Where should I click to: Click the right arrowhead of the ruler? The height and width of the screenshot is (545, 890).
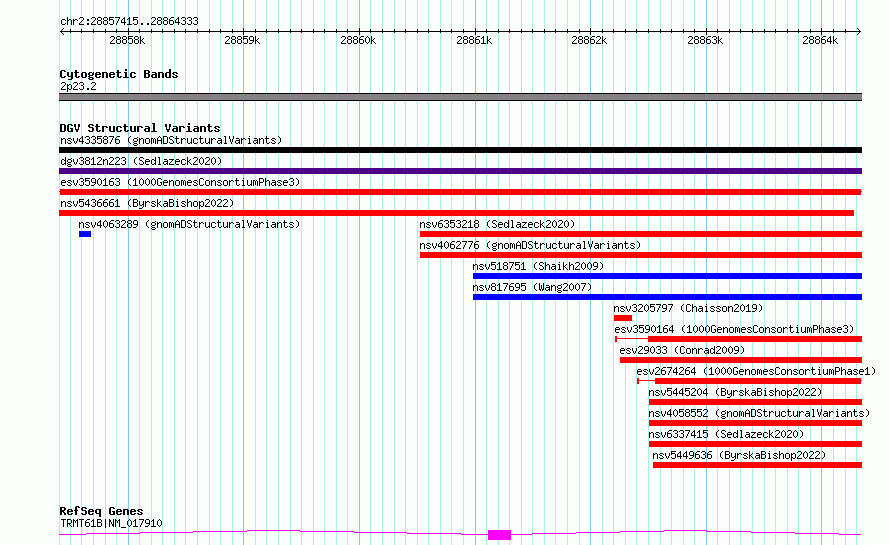click(x=859, y=31)
